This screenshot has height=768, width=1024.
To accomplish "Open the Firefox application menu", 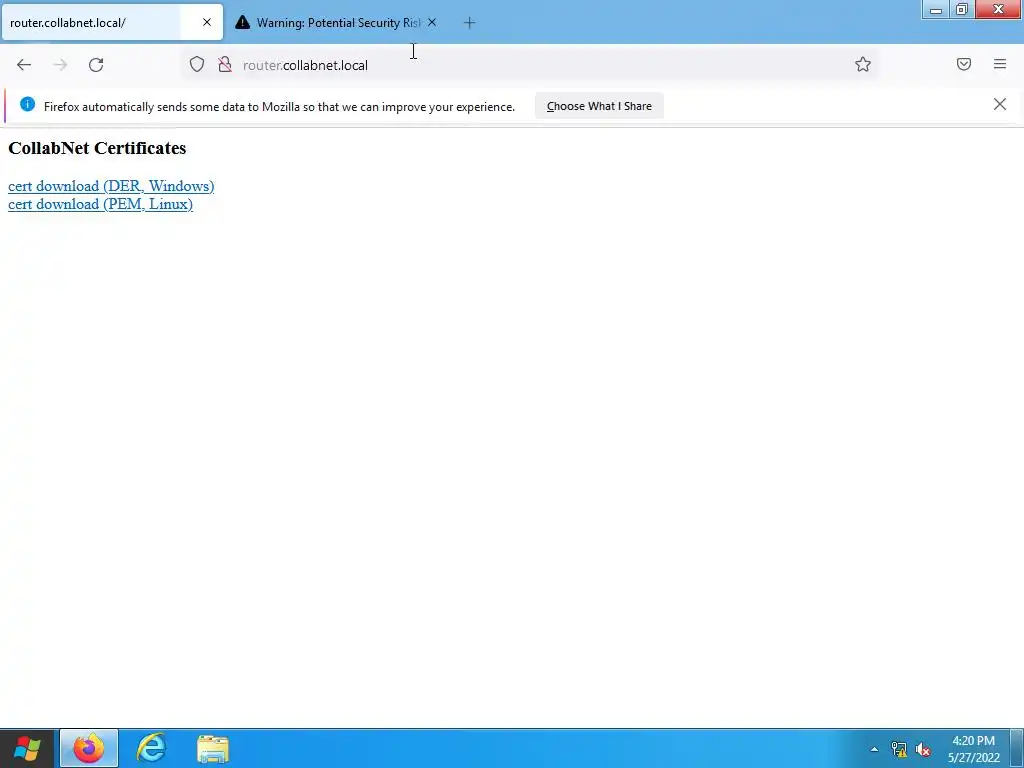I will 1000,64.
